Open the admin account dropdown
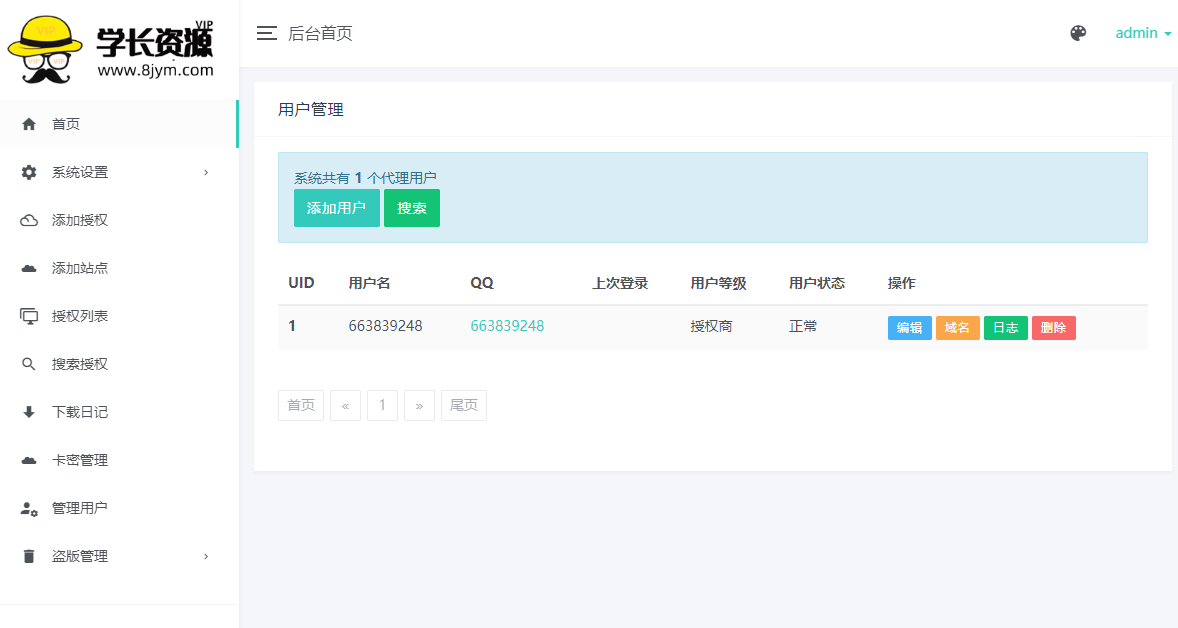This screenshot has width=1178, height=628. pyautogui.click(x=1143, y=33)
